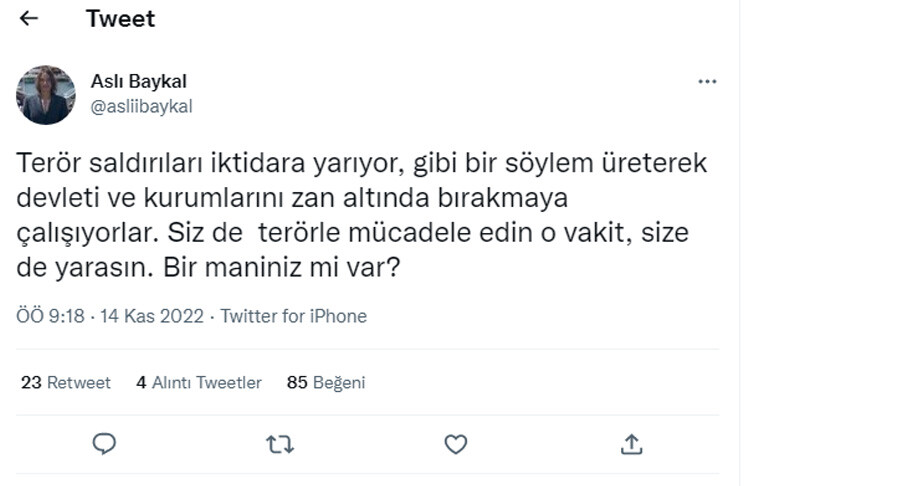Click the Tweet page heading

(120, 19)
